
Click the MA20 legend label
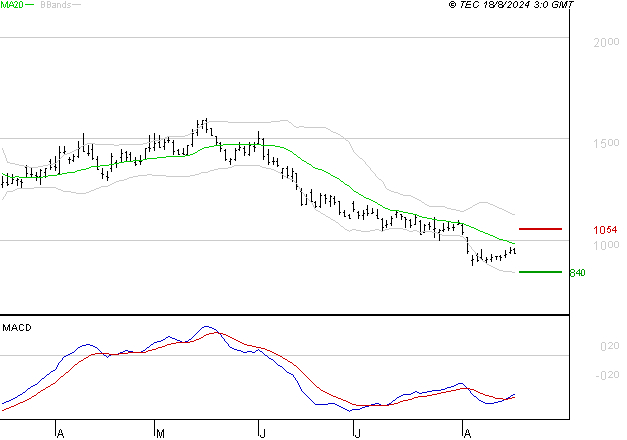click(x=12, y=5)
